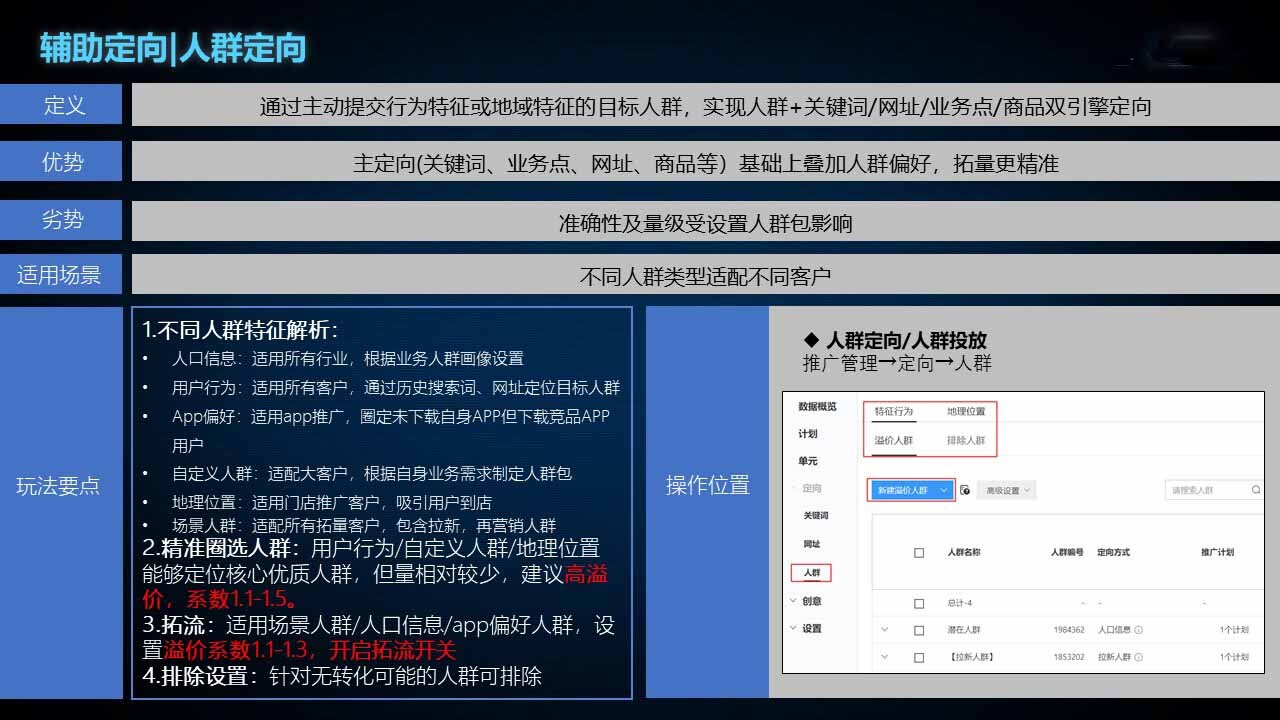The image size is (1280, 720).
Task: Click the 请搜索人群 search input
Action: (x=1214, y=490)
